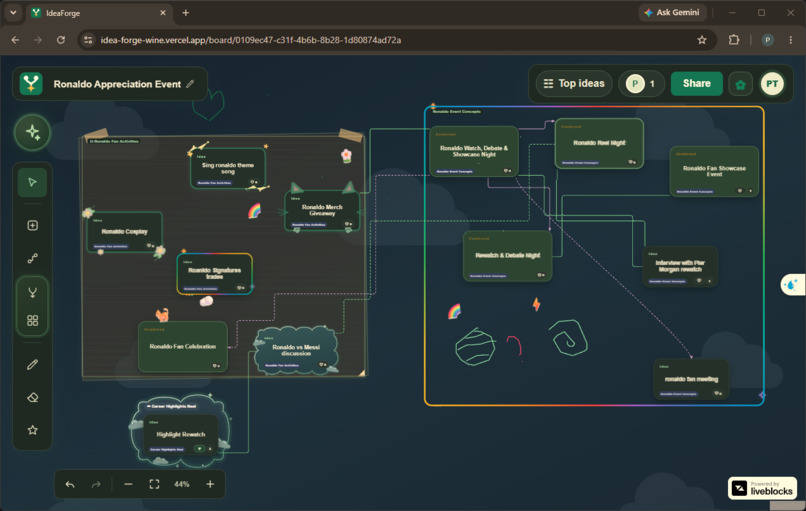Select rainbow sticker near Merch Giveaway
Screen dimensions: 806x511
[254, 211]
